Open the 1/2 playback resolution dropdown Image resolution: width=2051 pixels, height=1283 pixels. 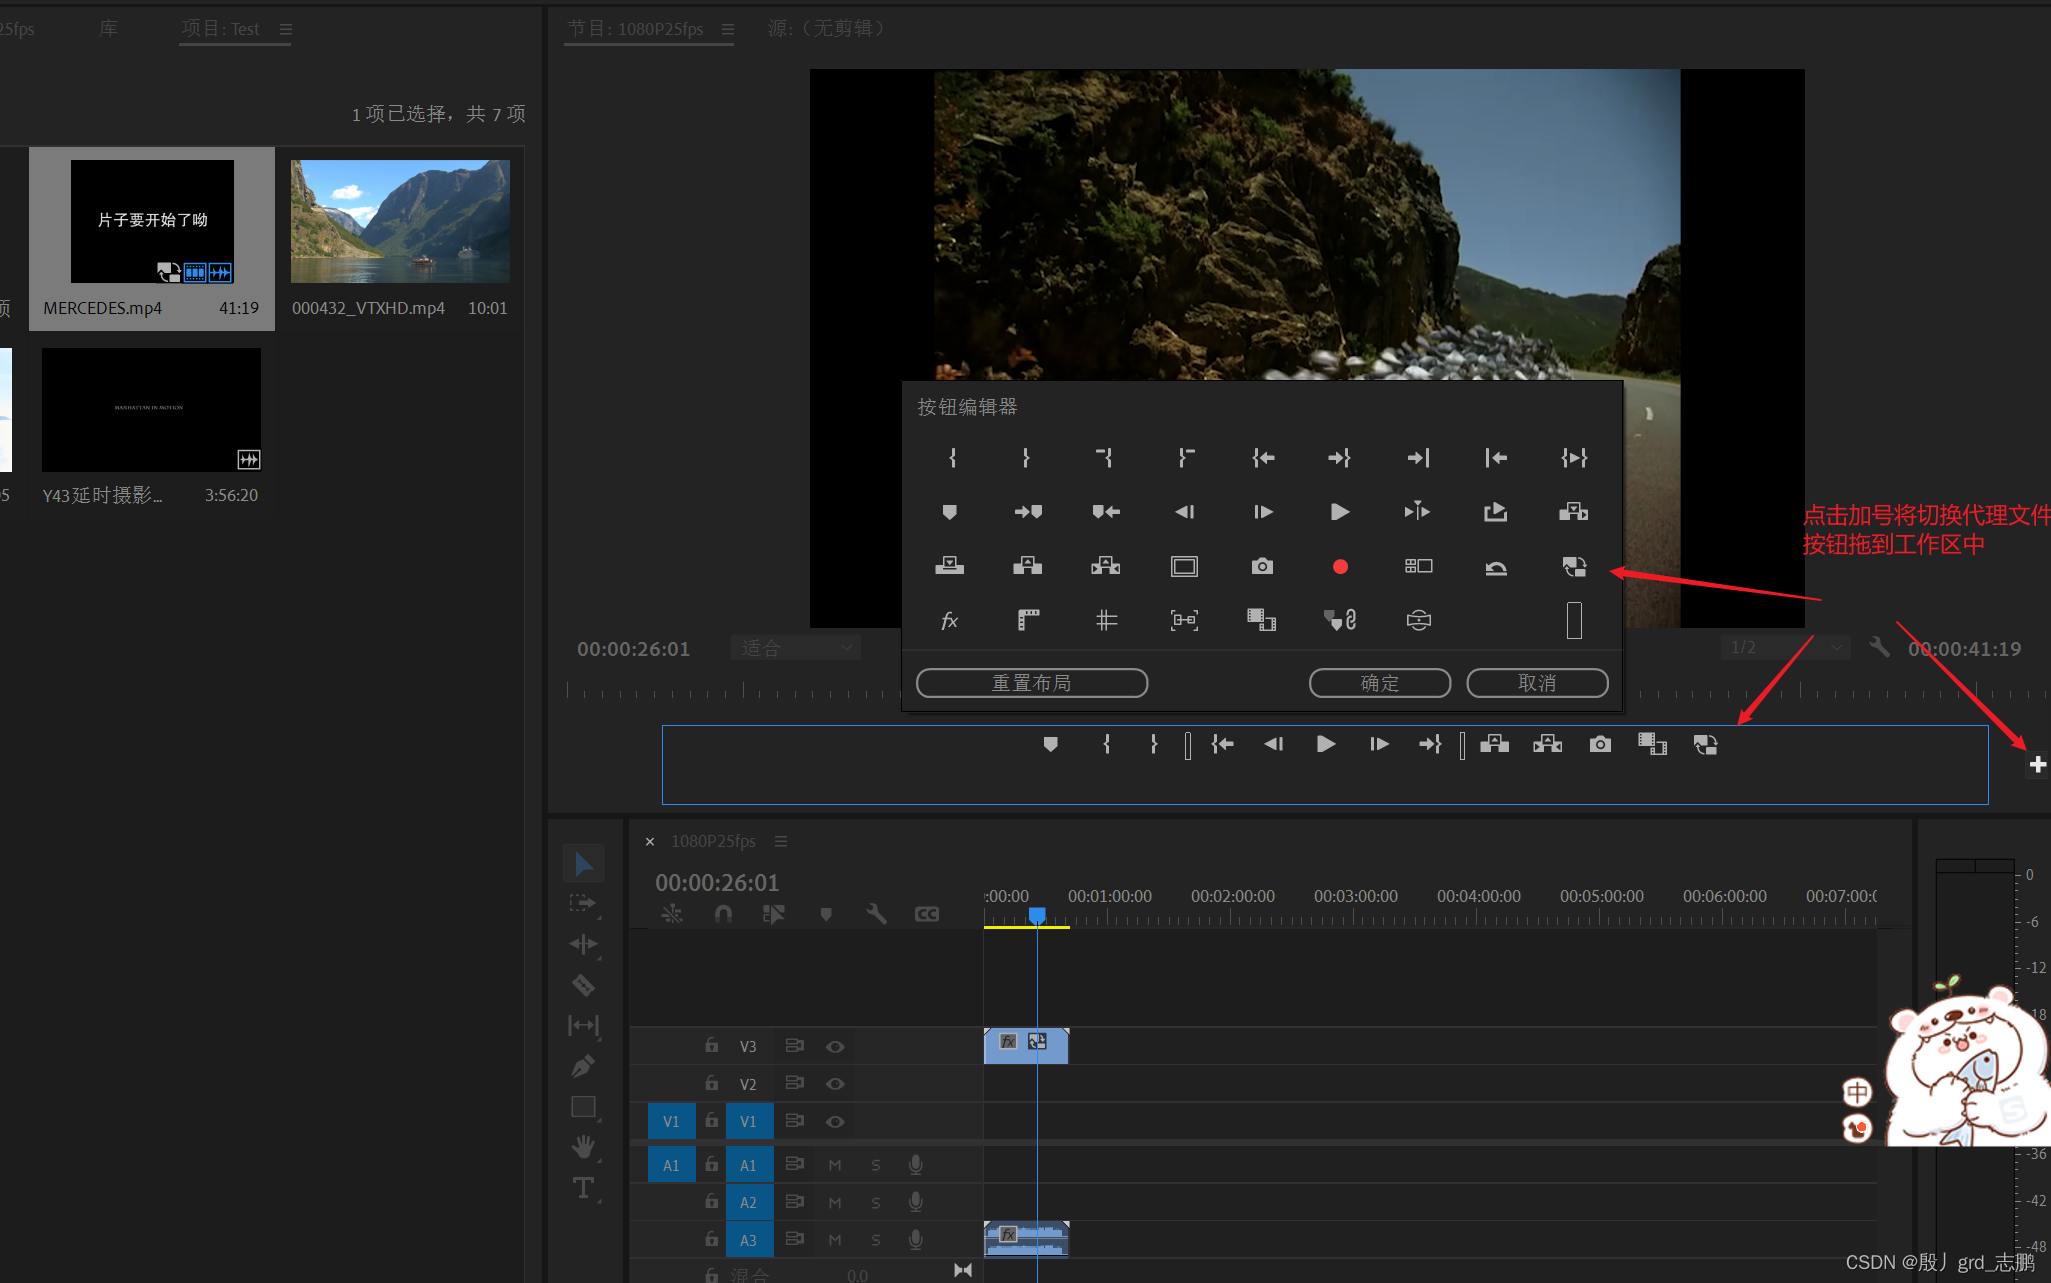[x=1785, y=648]
